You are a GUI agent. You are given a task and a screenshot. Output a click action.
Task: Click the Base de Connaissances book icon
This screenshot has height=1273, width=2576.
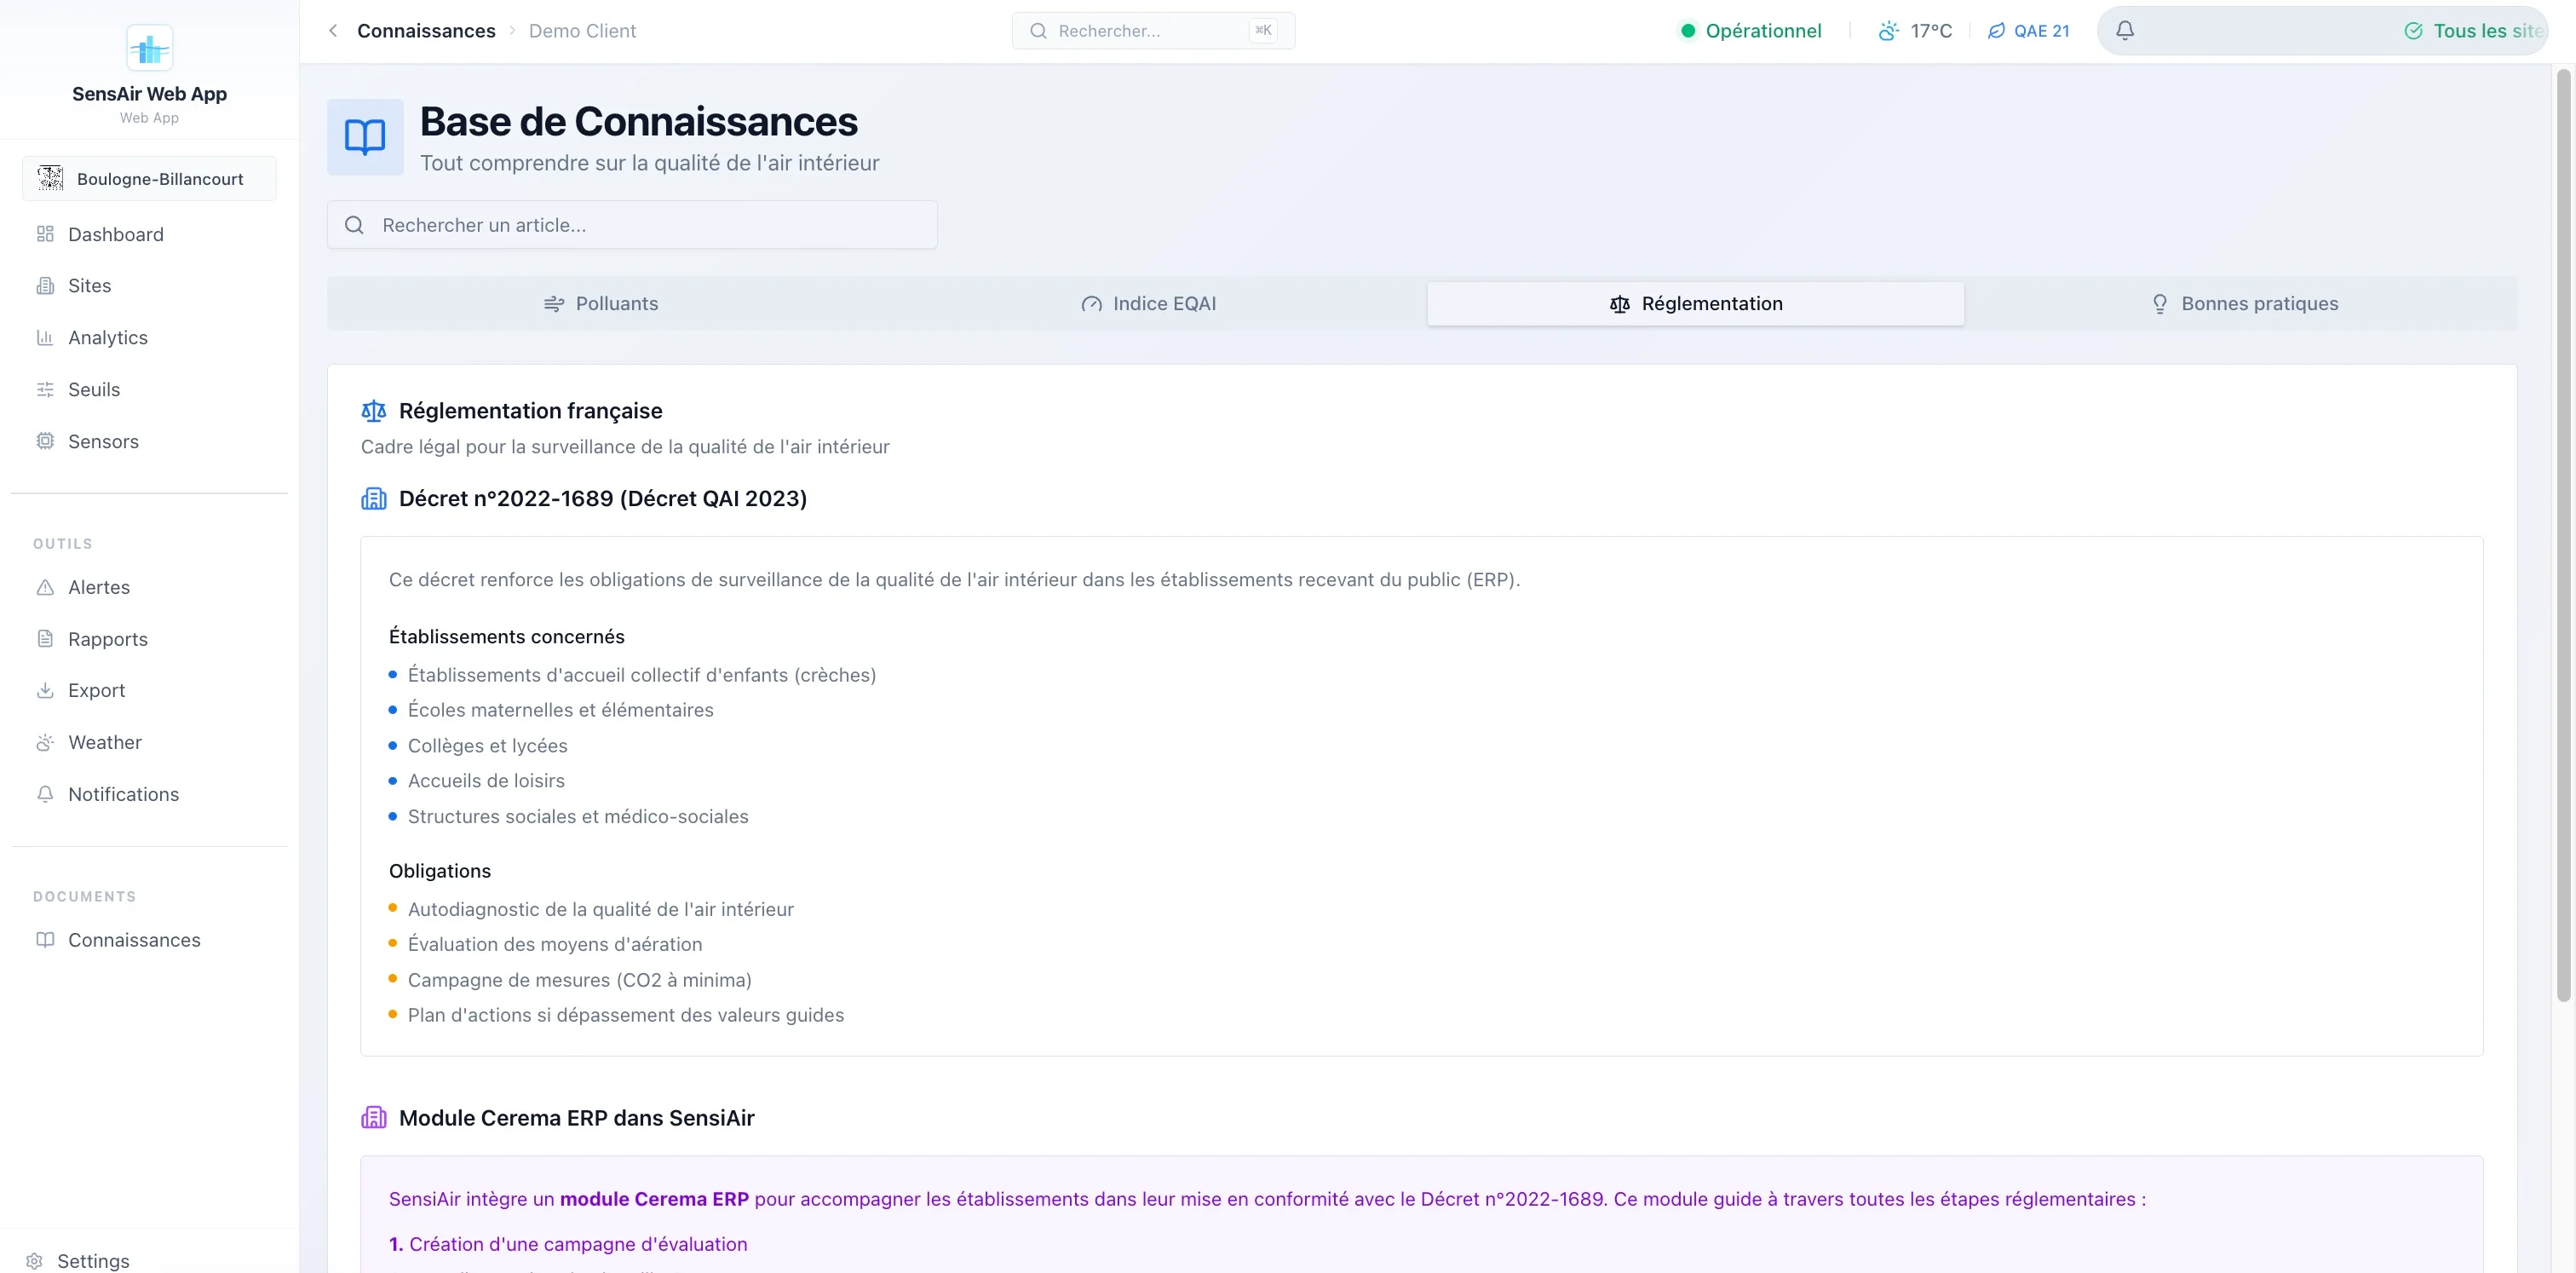click(365, 137)
